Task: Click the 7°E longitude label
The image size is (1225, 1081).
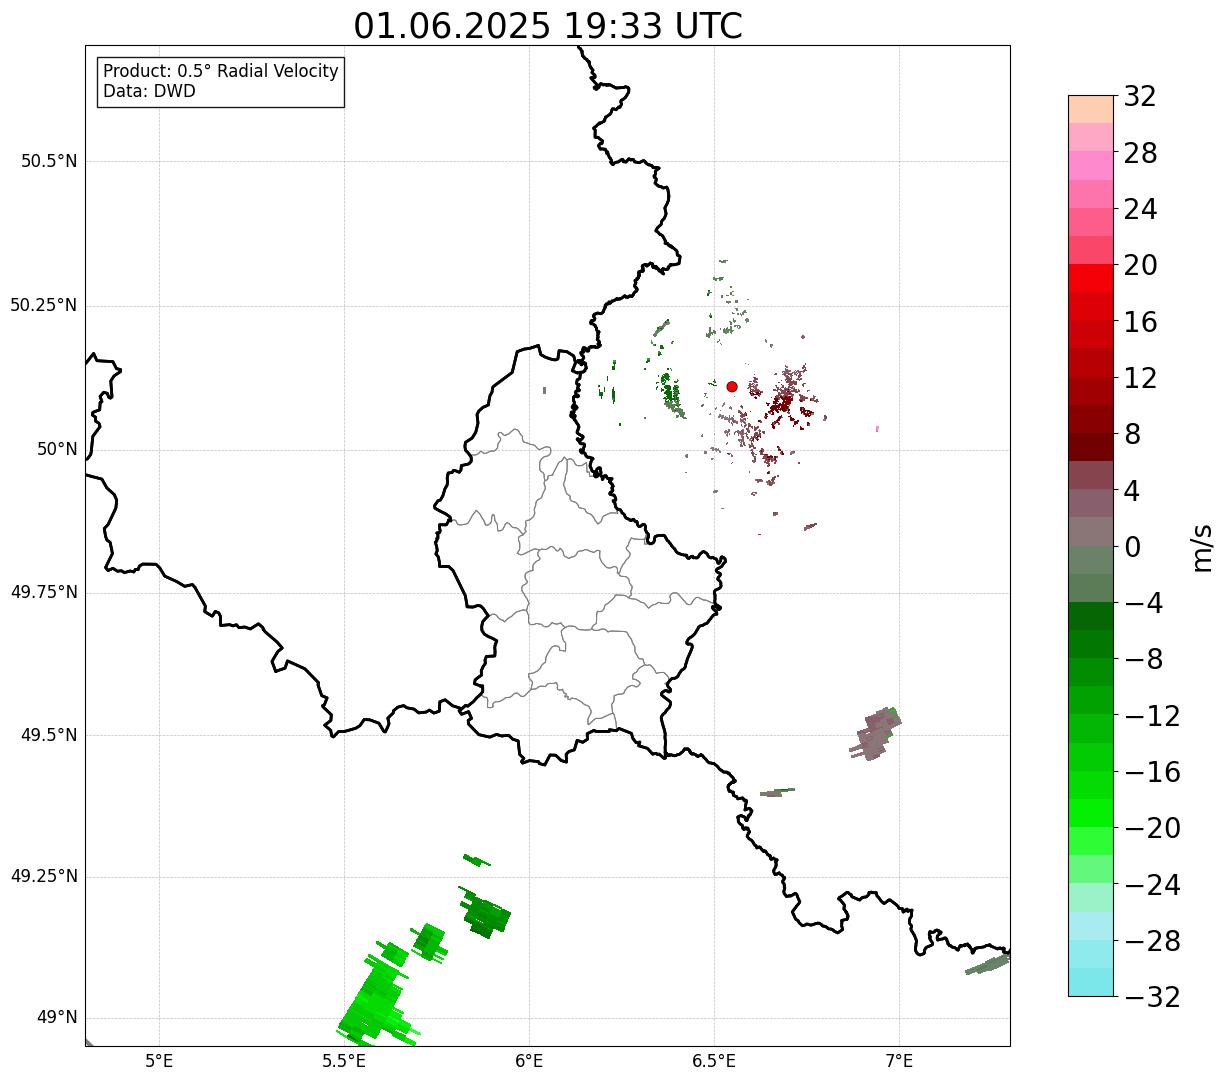Action: point(899,1061)
